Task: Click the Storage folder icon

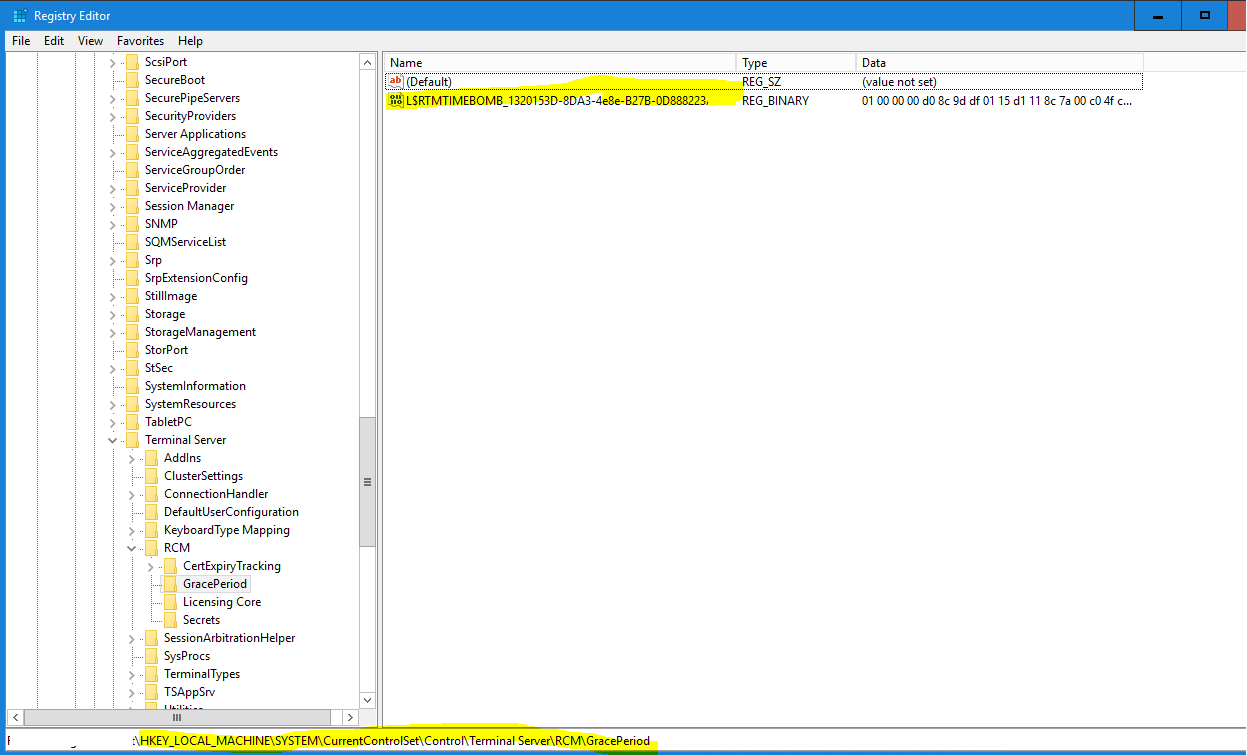Action: pos(132,314)
